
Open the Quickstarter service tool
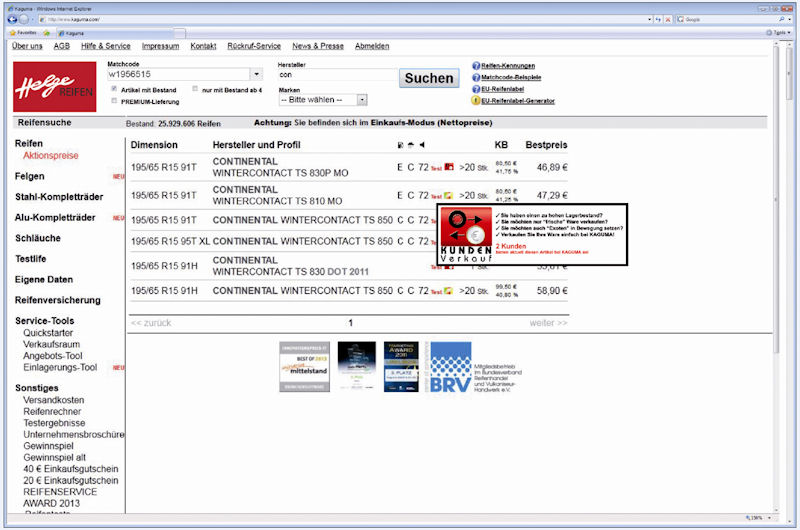[x=48, y=333]
